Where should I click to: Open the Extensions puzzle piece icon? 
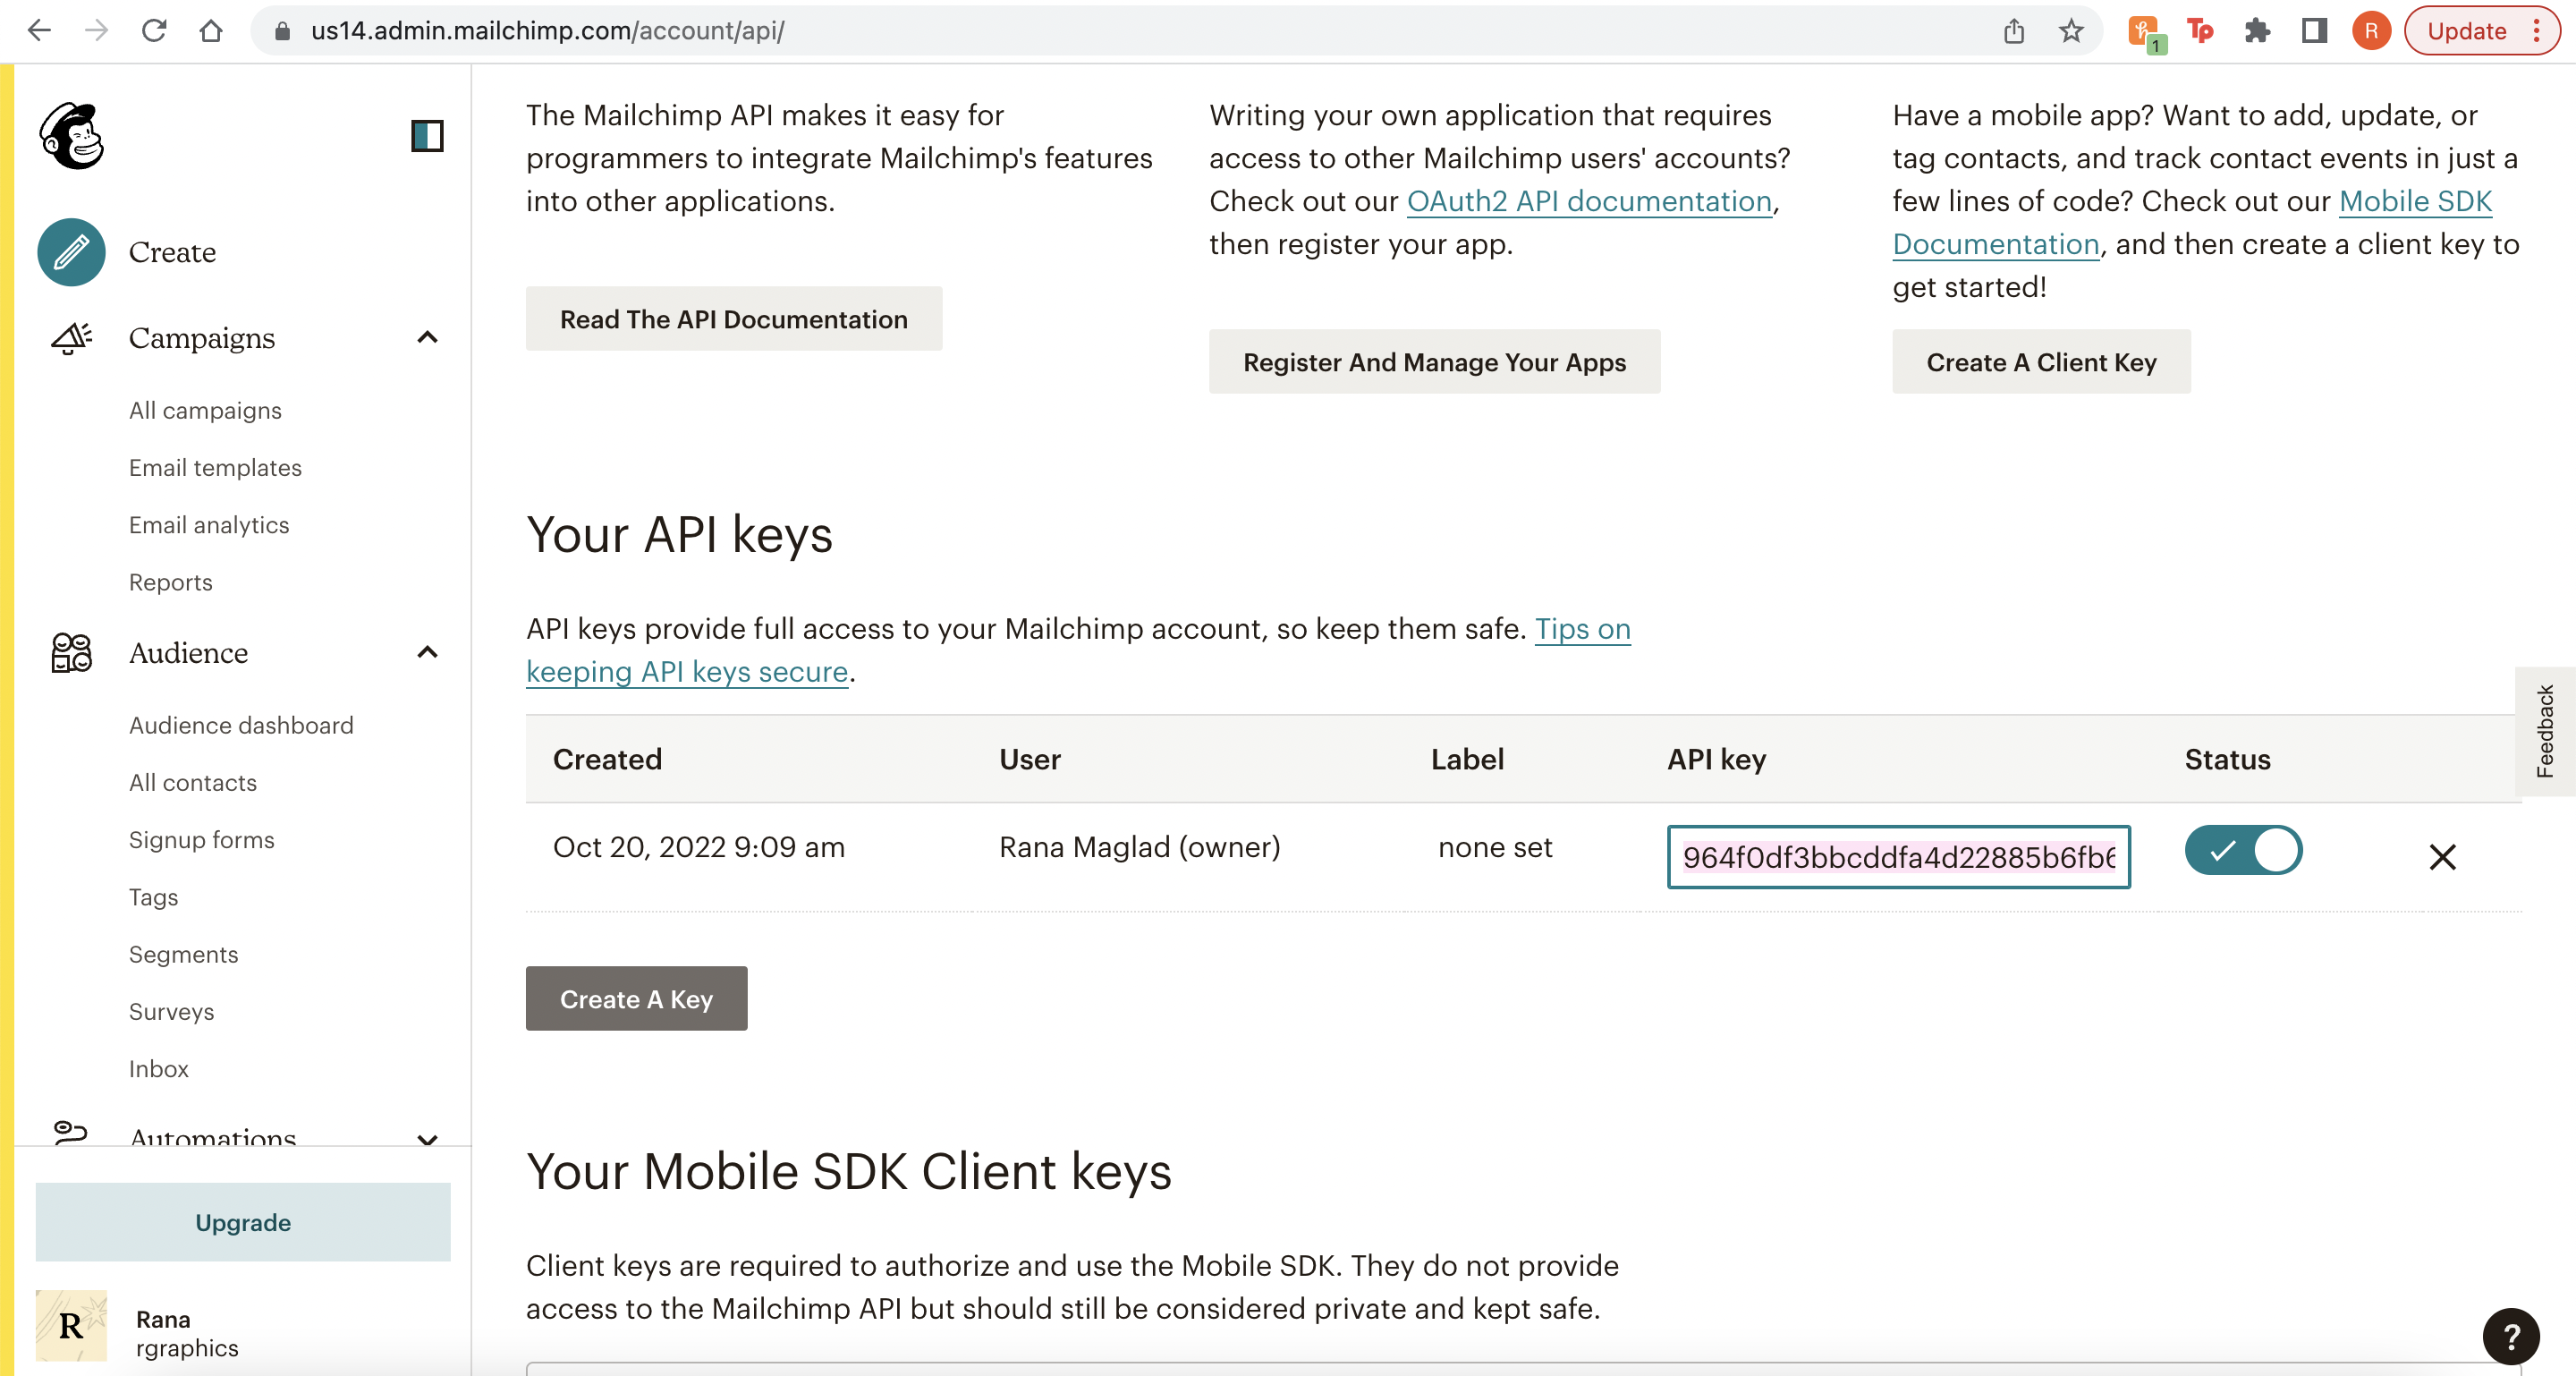[2257, 31]
